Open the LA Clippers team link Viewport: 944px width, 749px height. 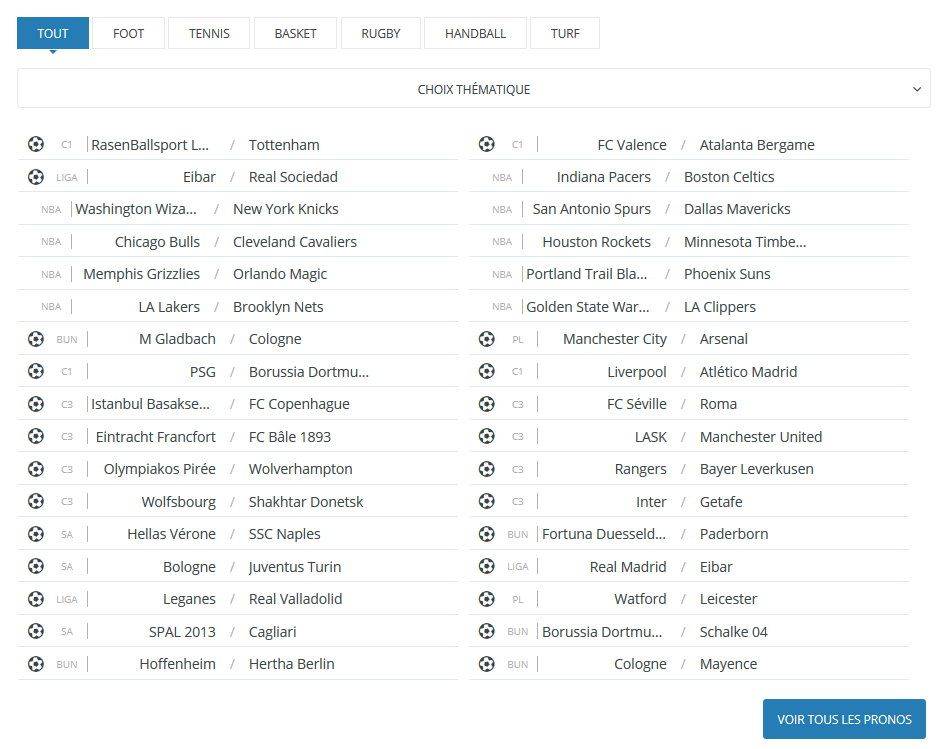[720, 307]
